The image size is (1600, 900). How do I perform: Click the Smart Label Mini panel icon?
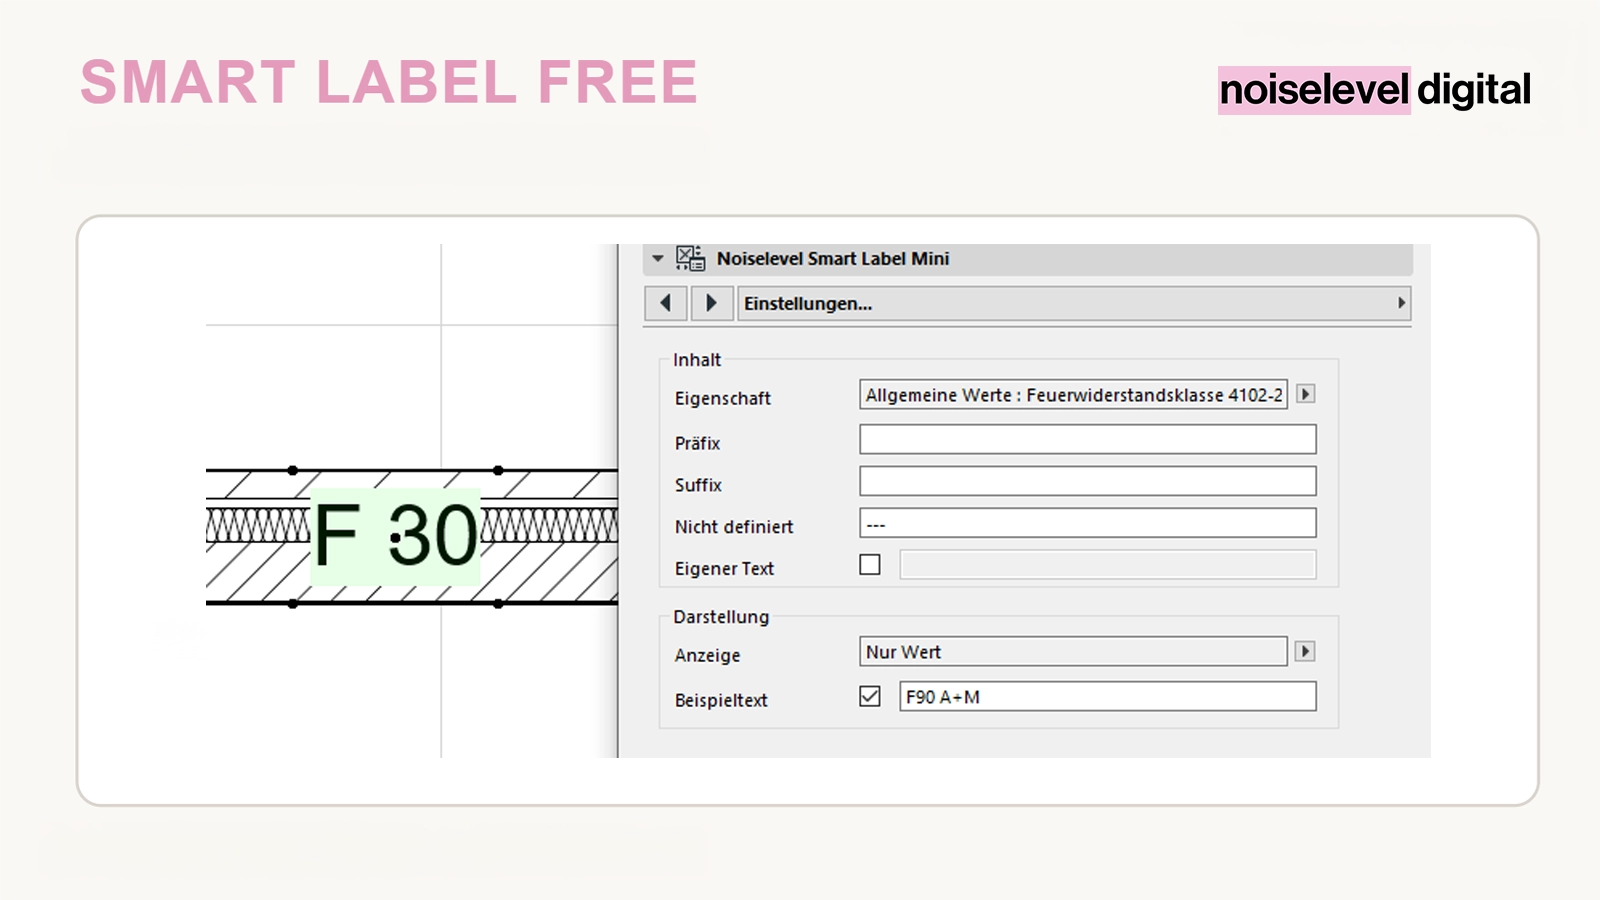point(690,259)
